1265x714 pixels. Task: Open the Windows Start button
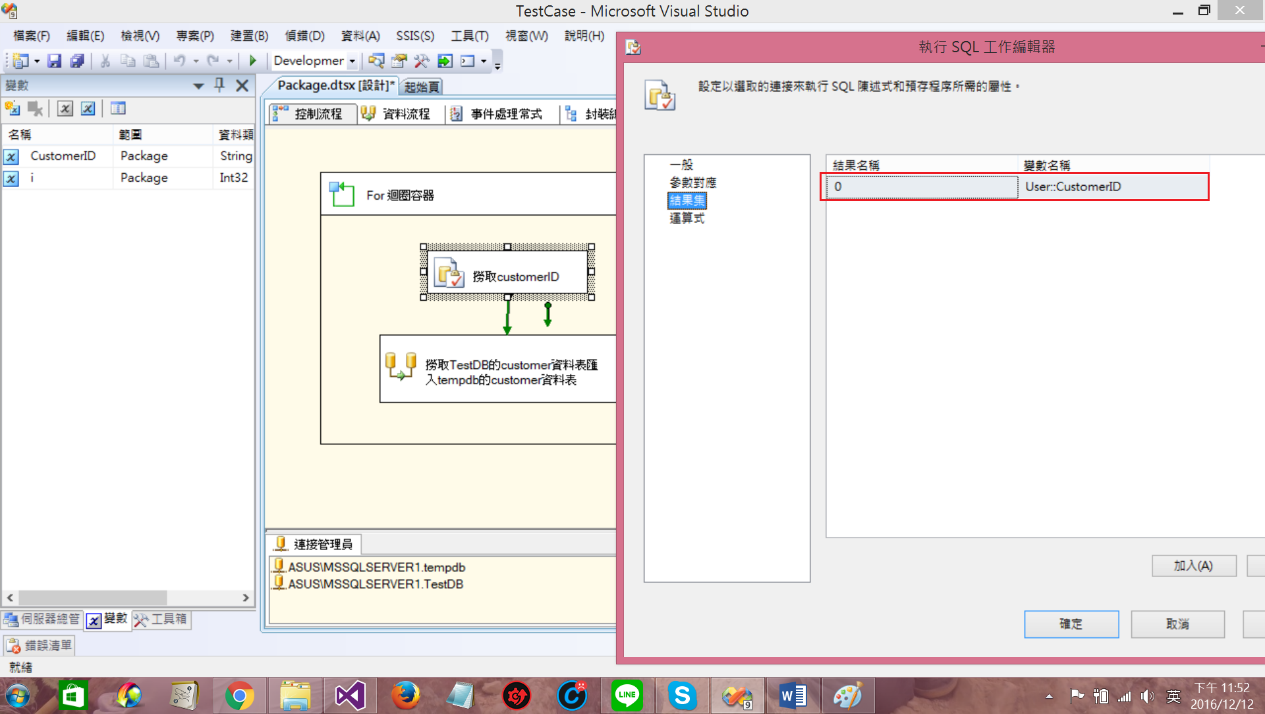18,695
